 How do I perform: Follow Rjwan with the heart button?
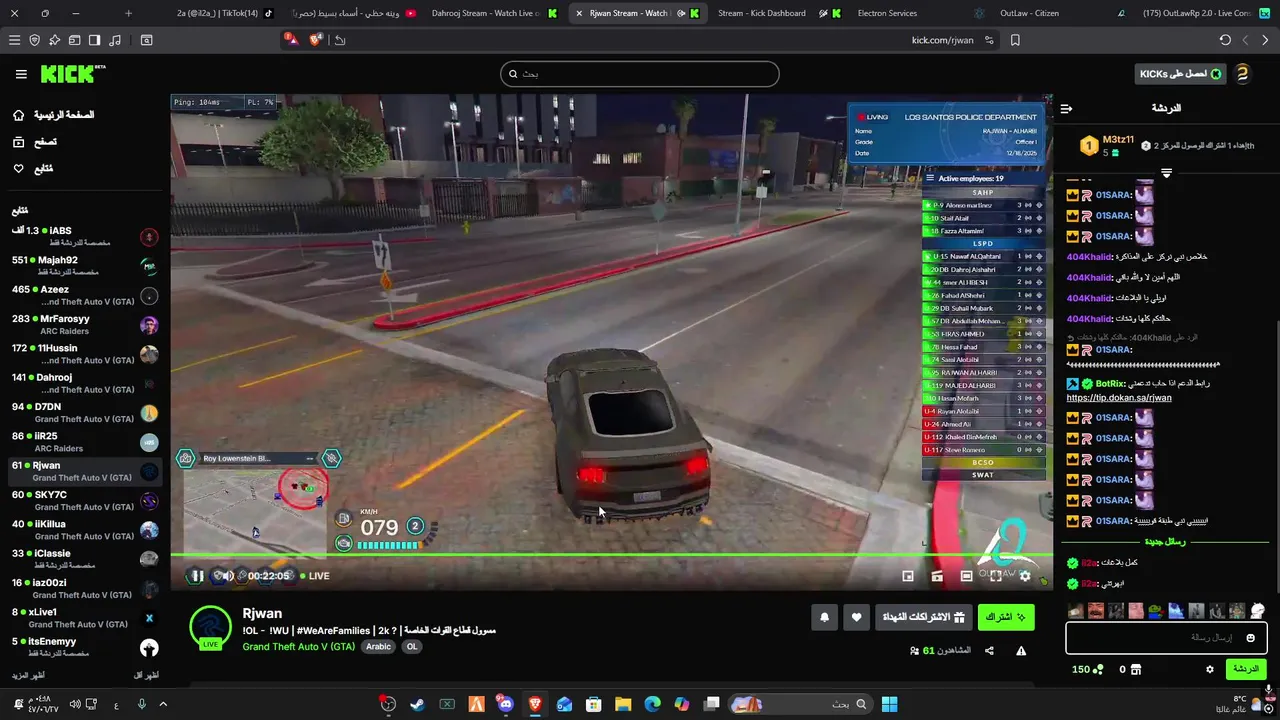pyautogui.click(x=856, y=617)
